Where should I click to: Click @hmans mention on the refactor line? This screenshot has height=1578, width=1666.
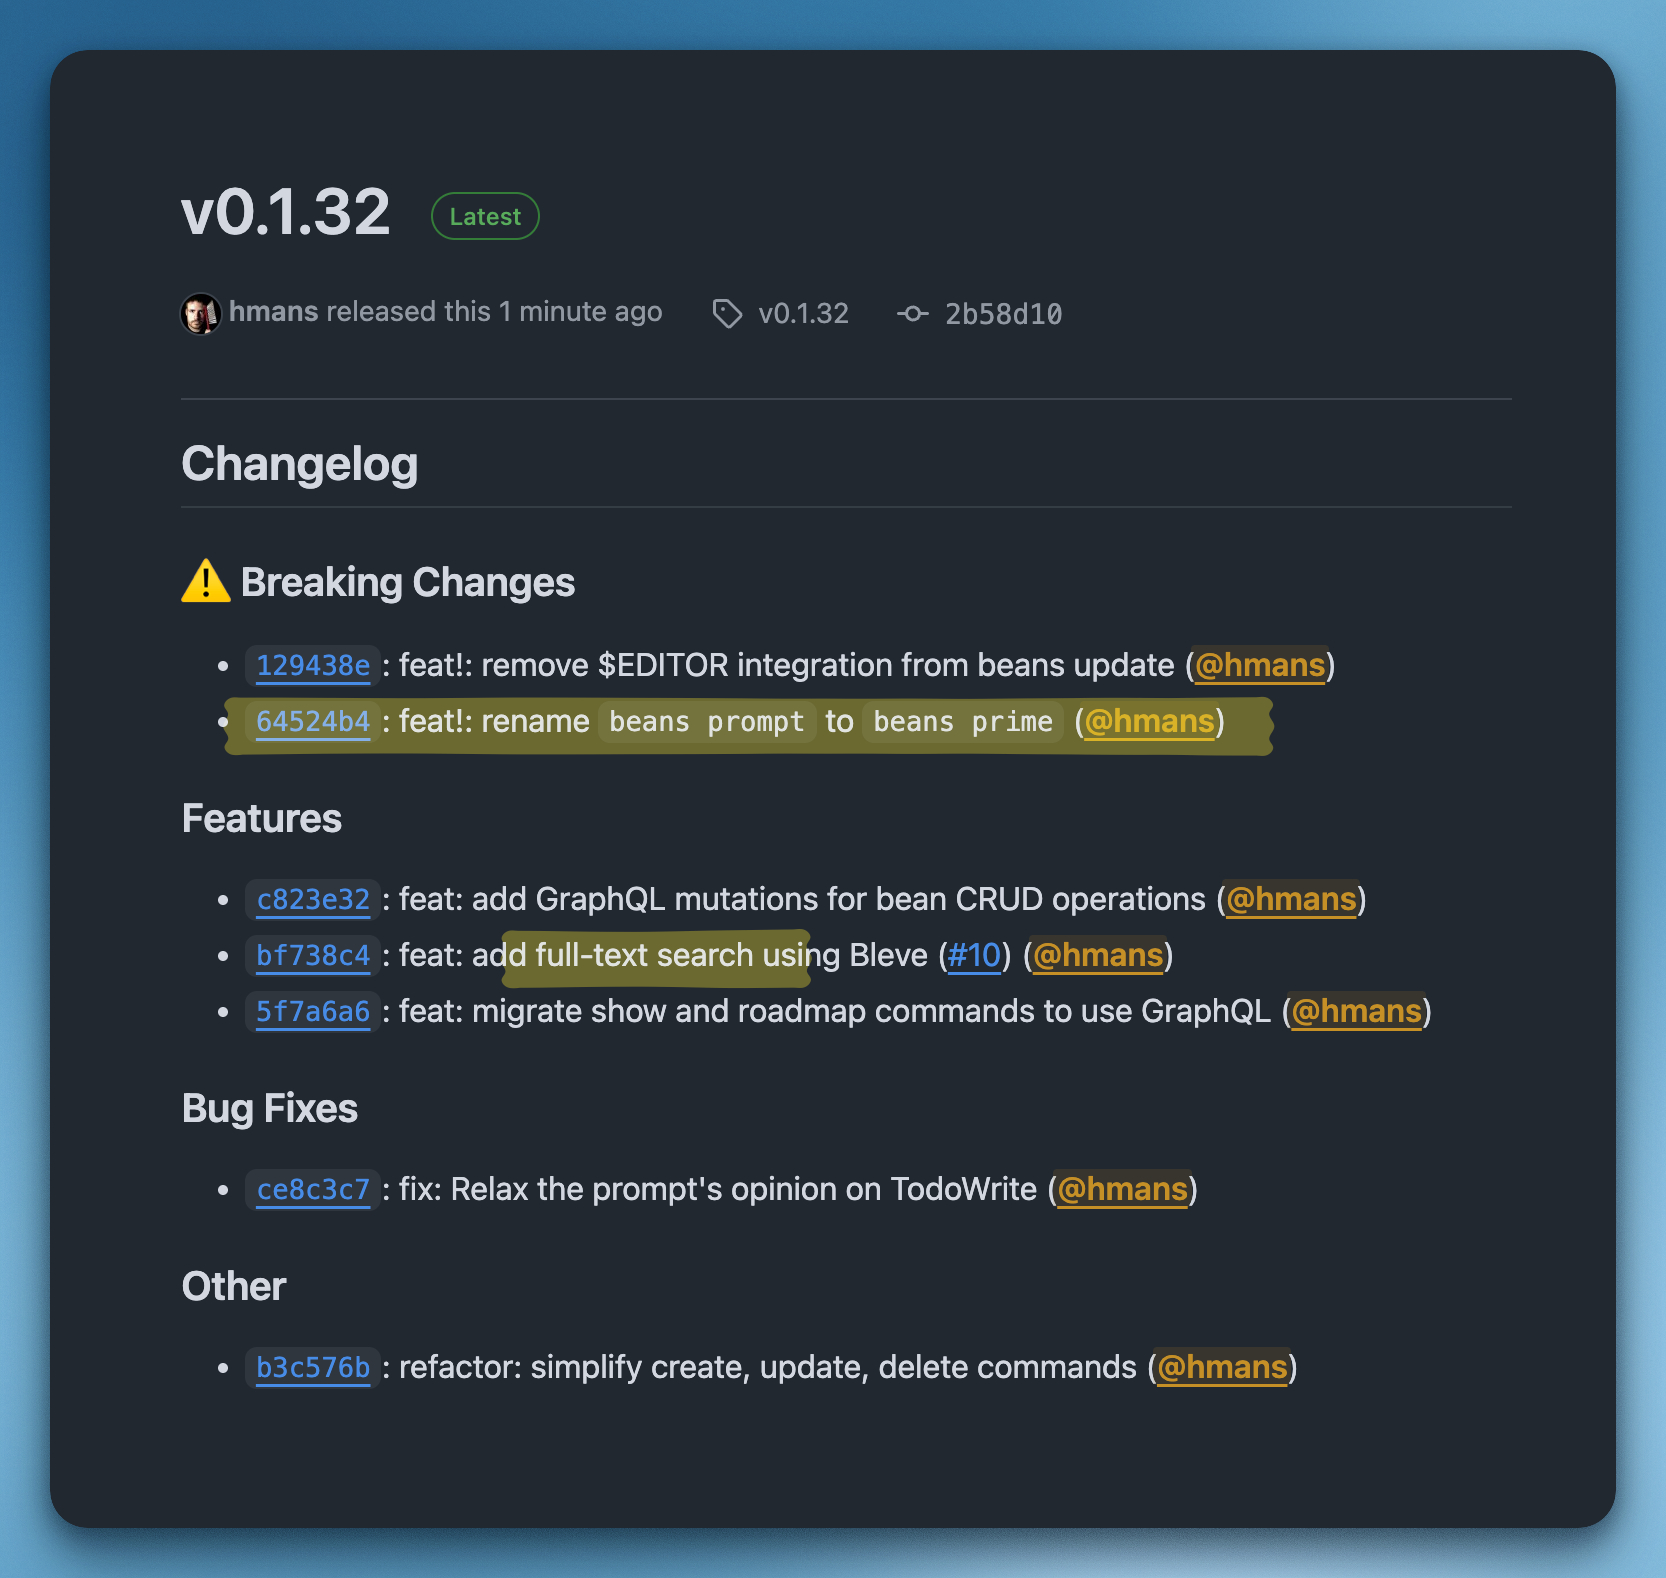tap(1222, 1368)
